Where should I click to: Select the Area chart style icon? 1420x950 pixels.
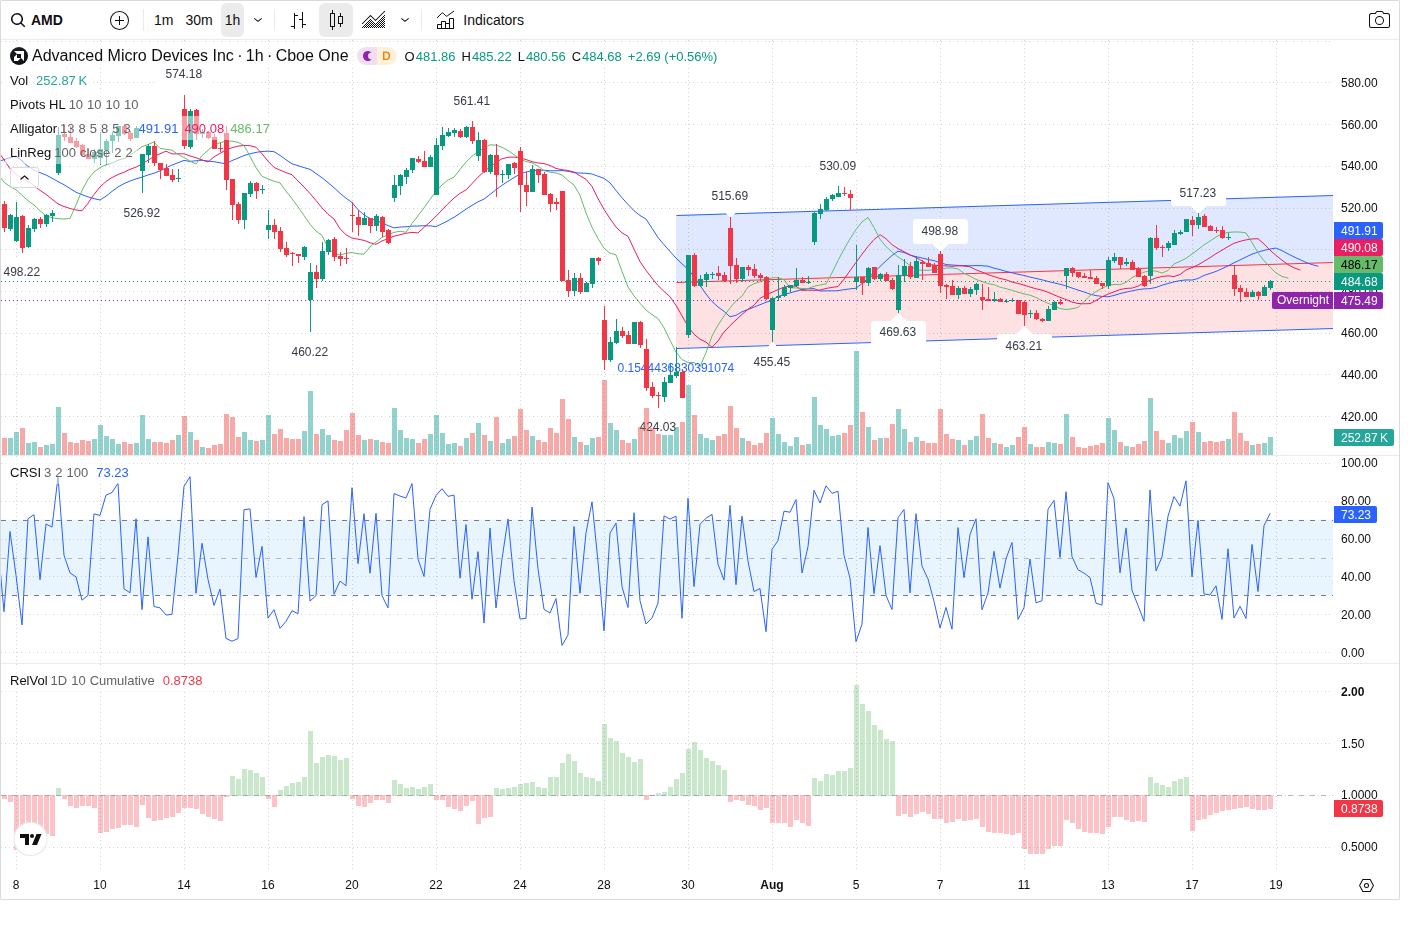pyautogui.click(x=374, y=20)
